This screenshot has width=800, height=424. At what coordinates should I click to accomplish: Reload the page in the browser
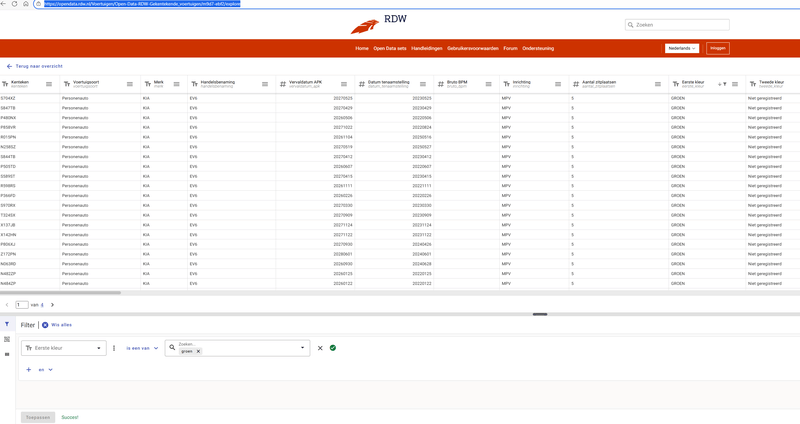tap(14, 4)
